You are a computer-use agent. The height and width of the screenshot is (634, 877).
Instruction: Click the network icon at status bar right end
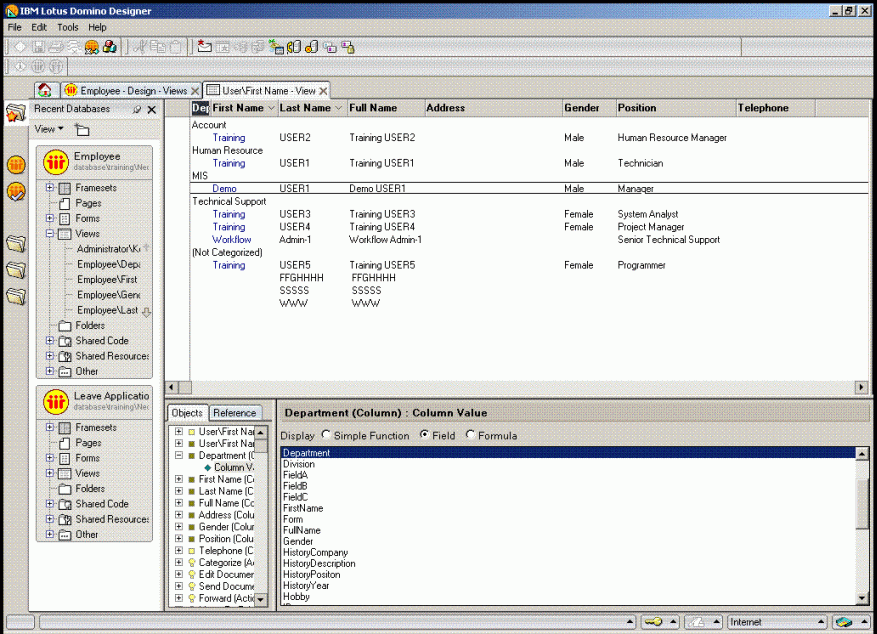(x=844, y=622)
